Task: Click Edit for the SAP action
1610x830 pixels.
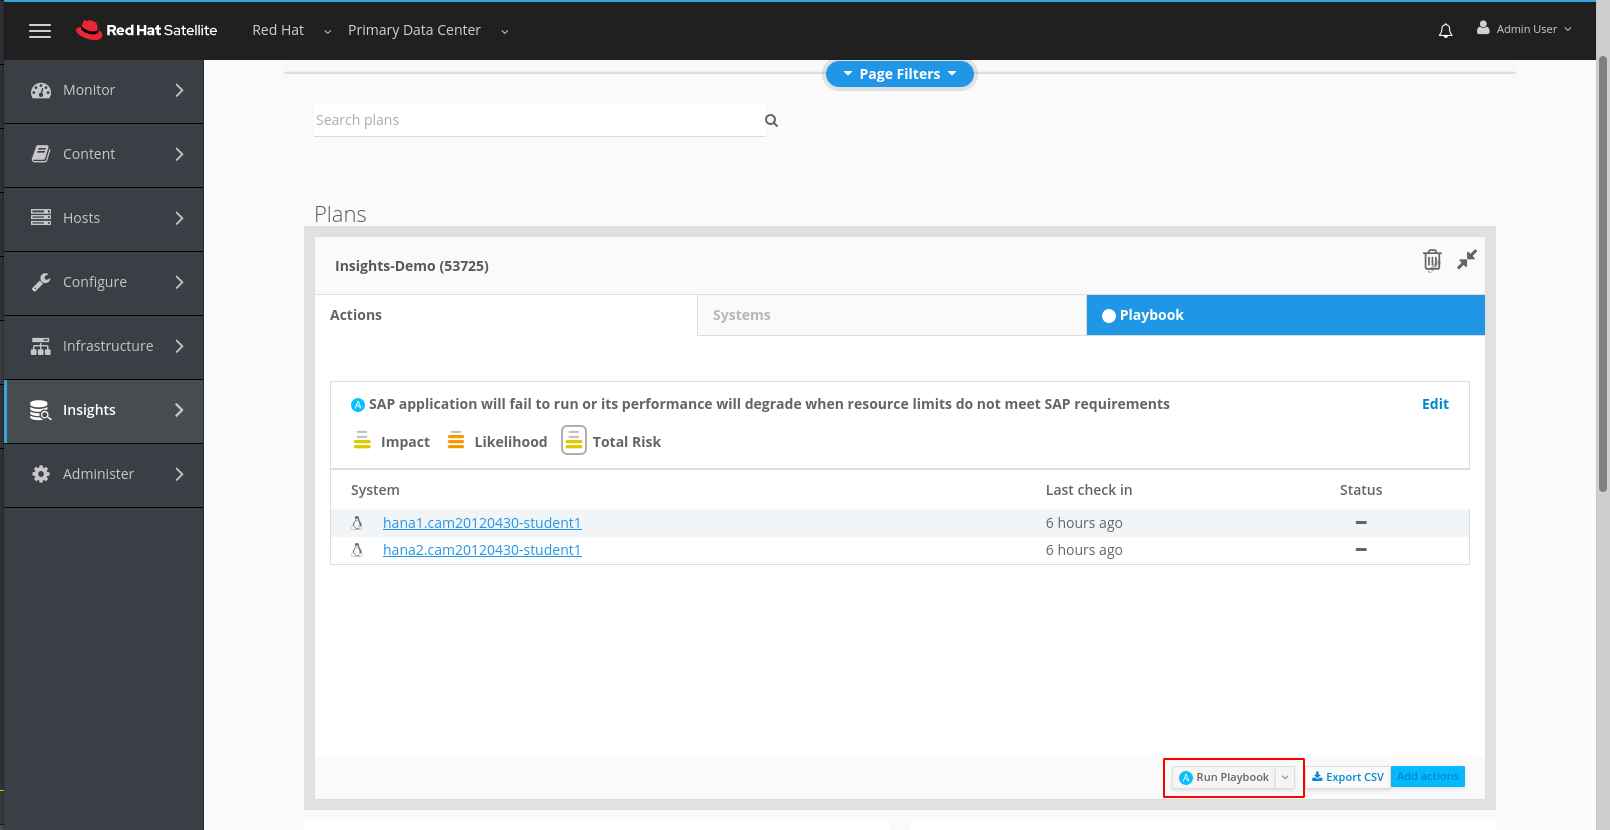Action: tap(1435, 404)
